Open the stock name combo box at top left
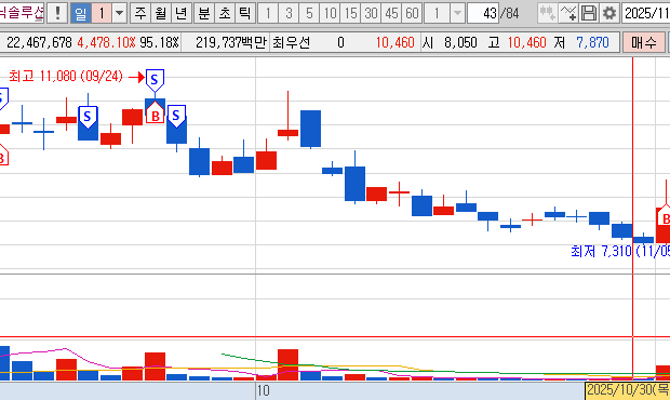The height and width of the screenshot is (400, 670). click(x=22, y=13)
